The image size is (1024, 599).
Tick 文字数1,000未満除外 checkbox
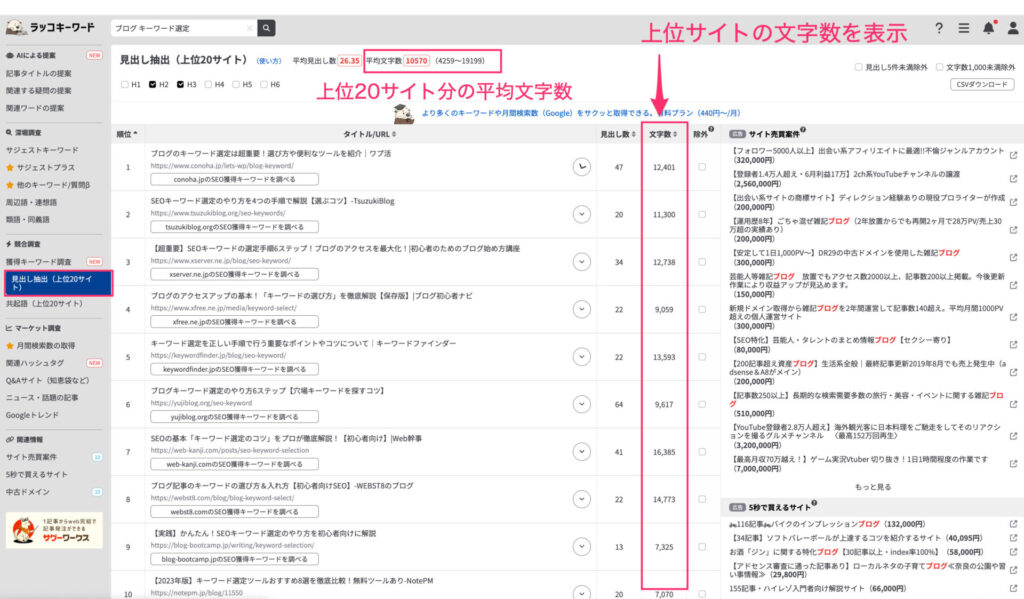click(x=939, y=67)
